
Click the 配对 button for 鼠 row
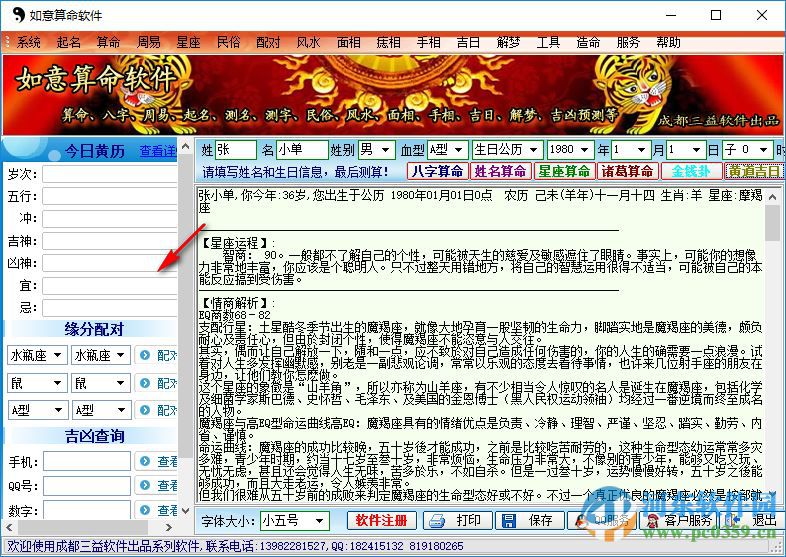(x=156, y=383)
